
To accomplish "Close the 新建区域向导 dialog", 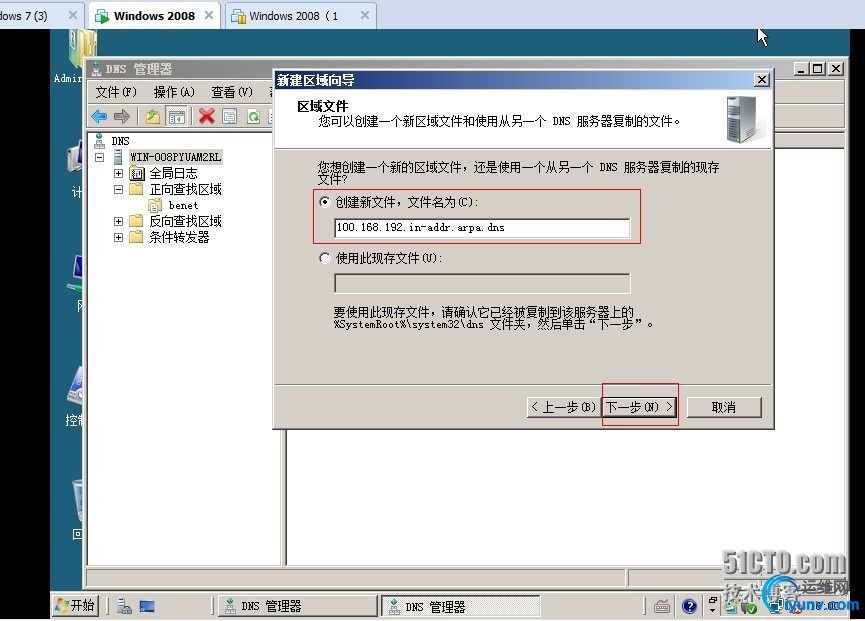I will (x=762, y=80).
